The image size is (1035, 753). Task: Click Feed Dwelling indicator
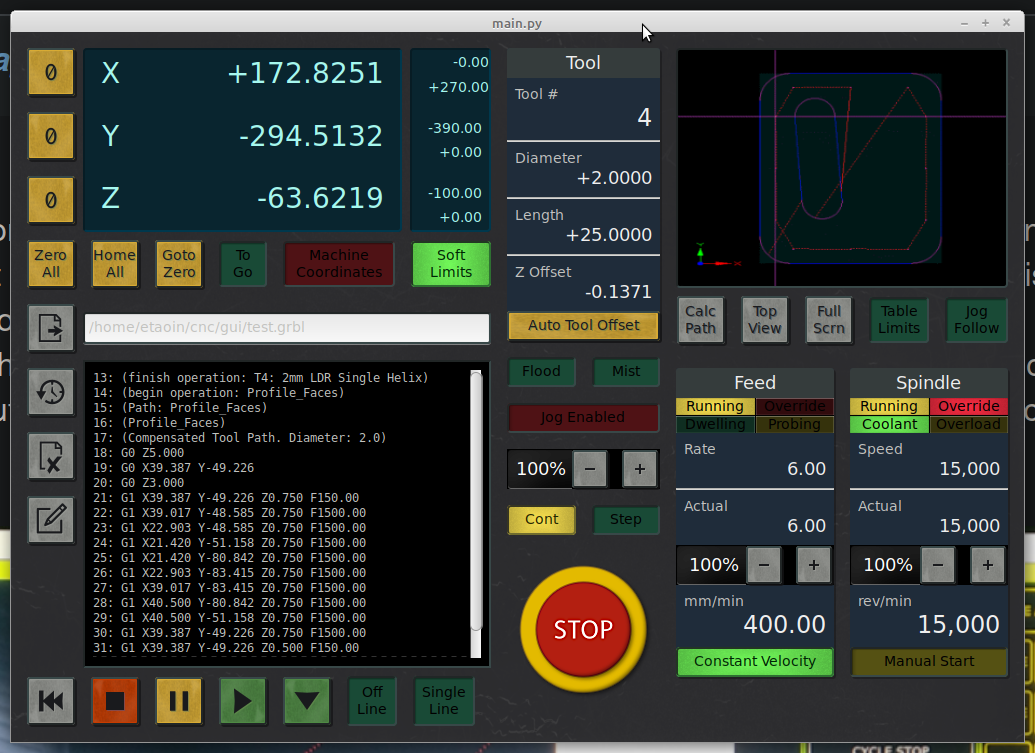pos(716,424)
